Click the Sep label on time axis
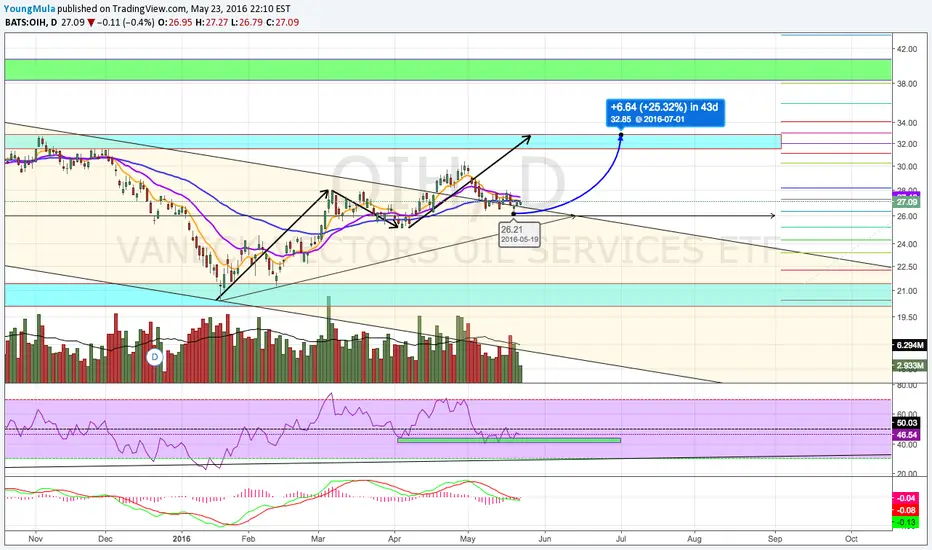Image resolution: width=932 pixels, height=550 pixels. click(775, 539)
